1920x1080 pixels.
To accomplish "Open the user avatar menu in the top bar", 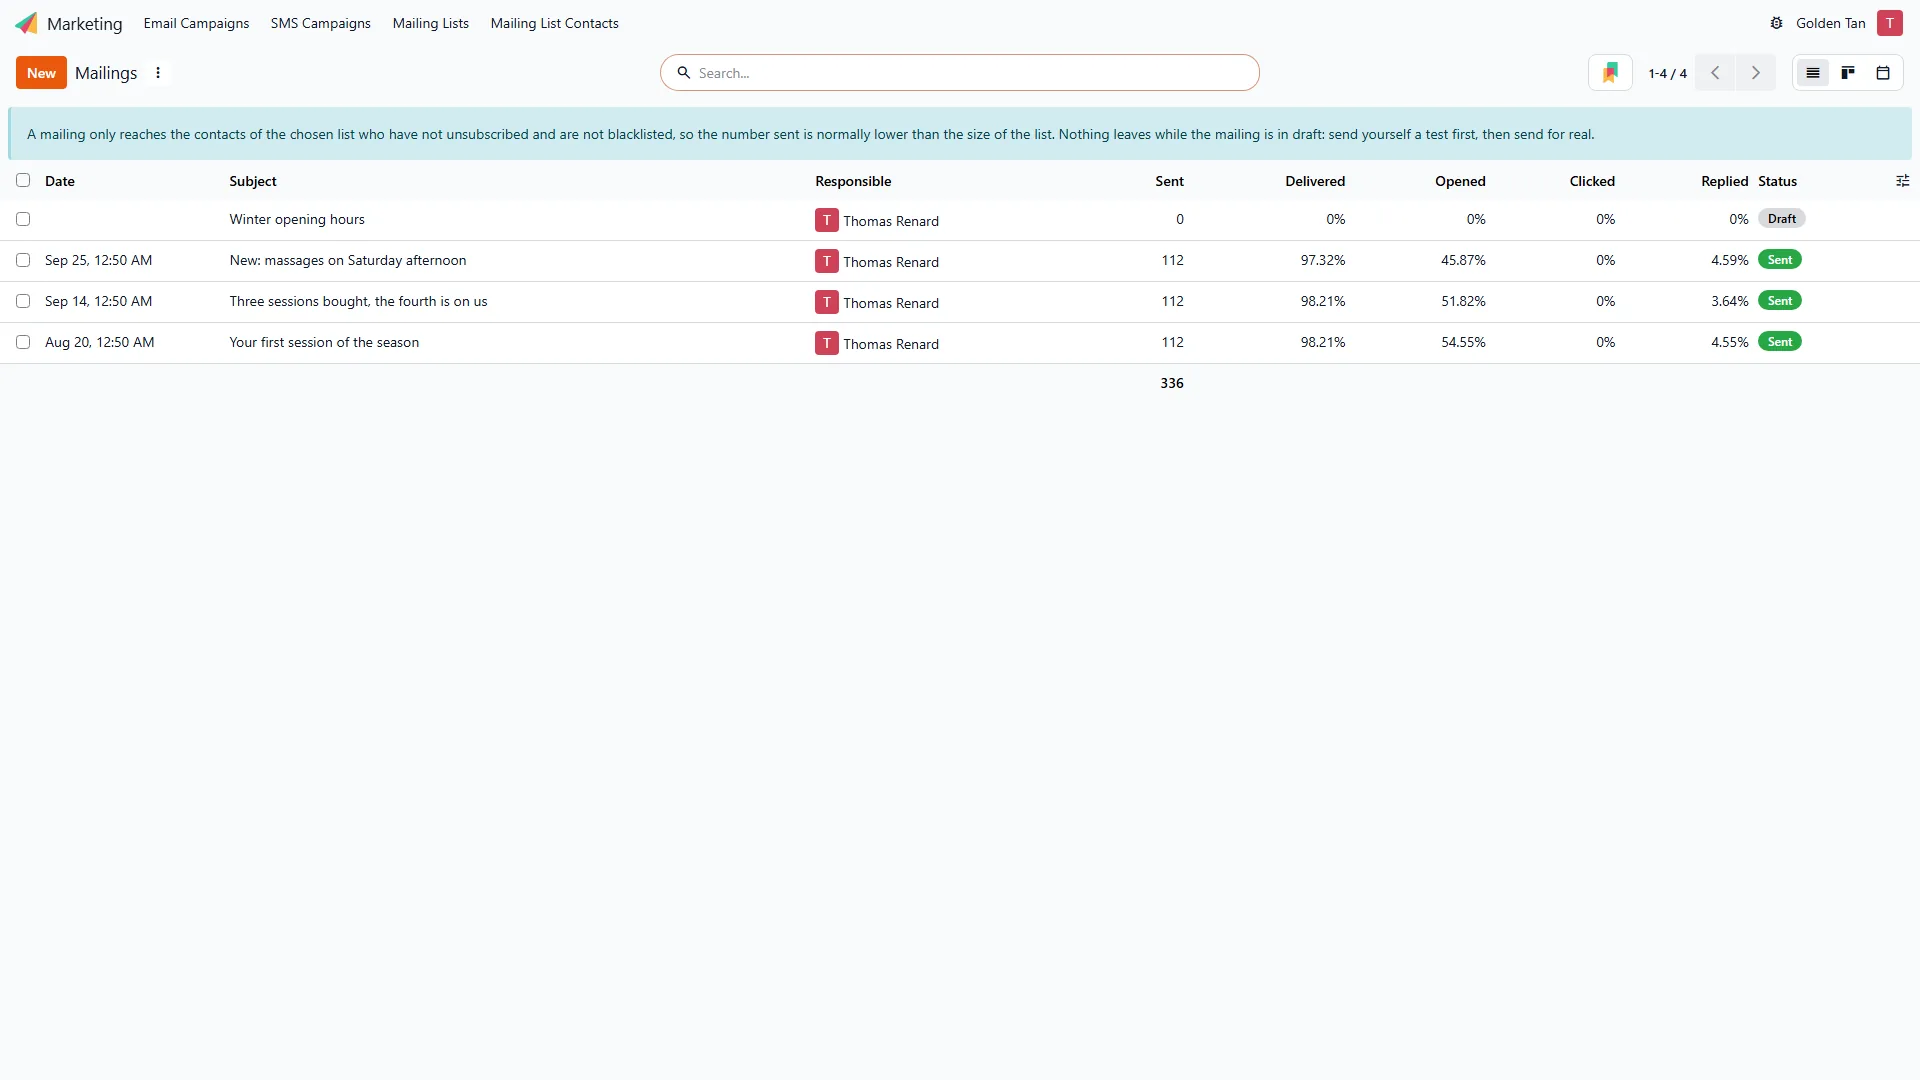I will coord(1889,23).
